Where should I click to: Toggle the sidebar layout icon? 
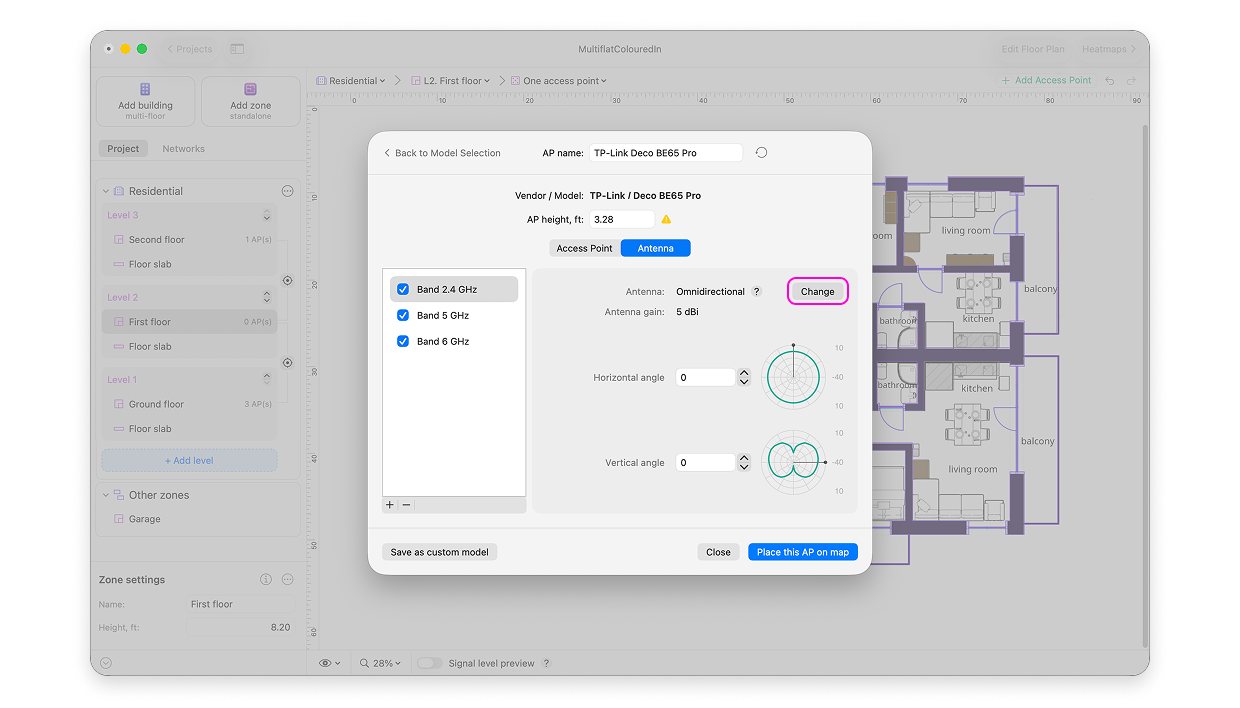coord(237,49)
